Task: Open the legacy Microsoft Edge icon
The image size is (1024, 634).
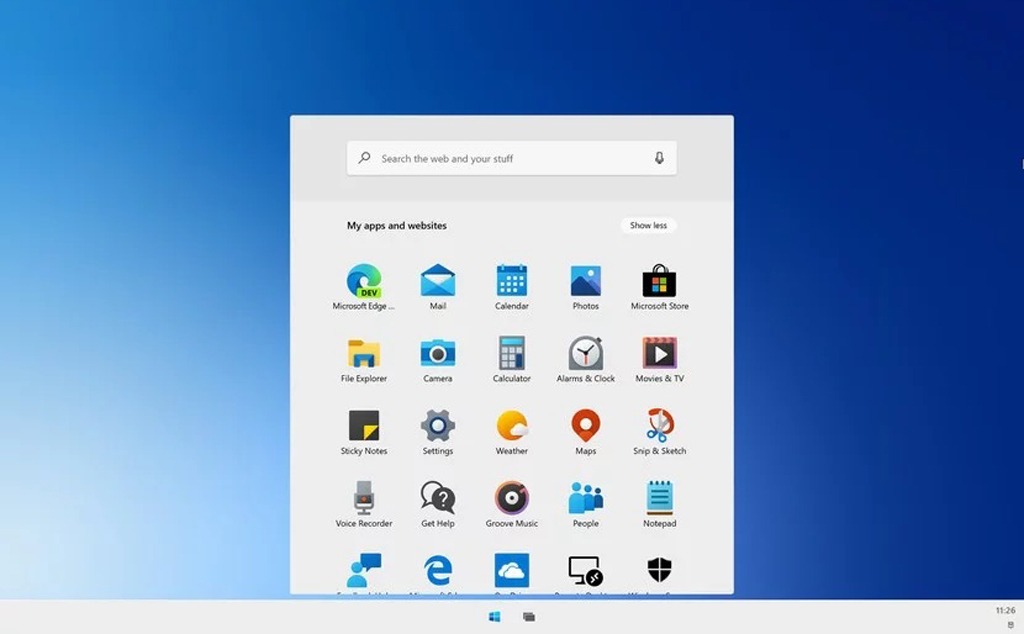Action: 438,573
